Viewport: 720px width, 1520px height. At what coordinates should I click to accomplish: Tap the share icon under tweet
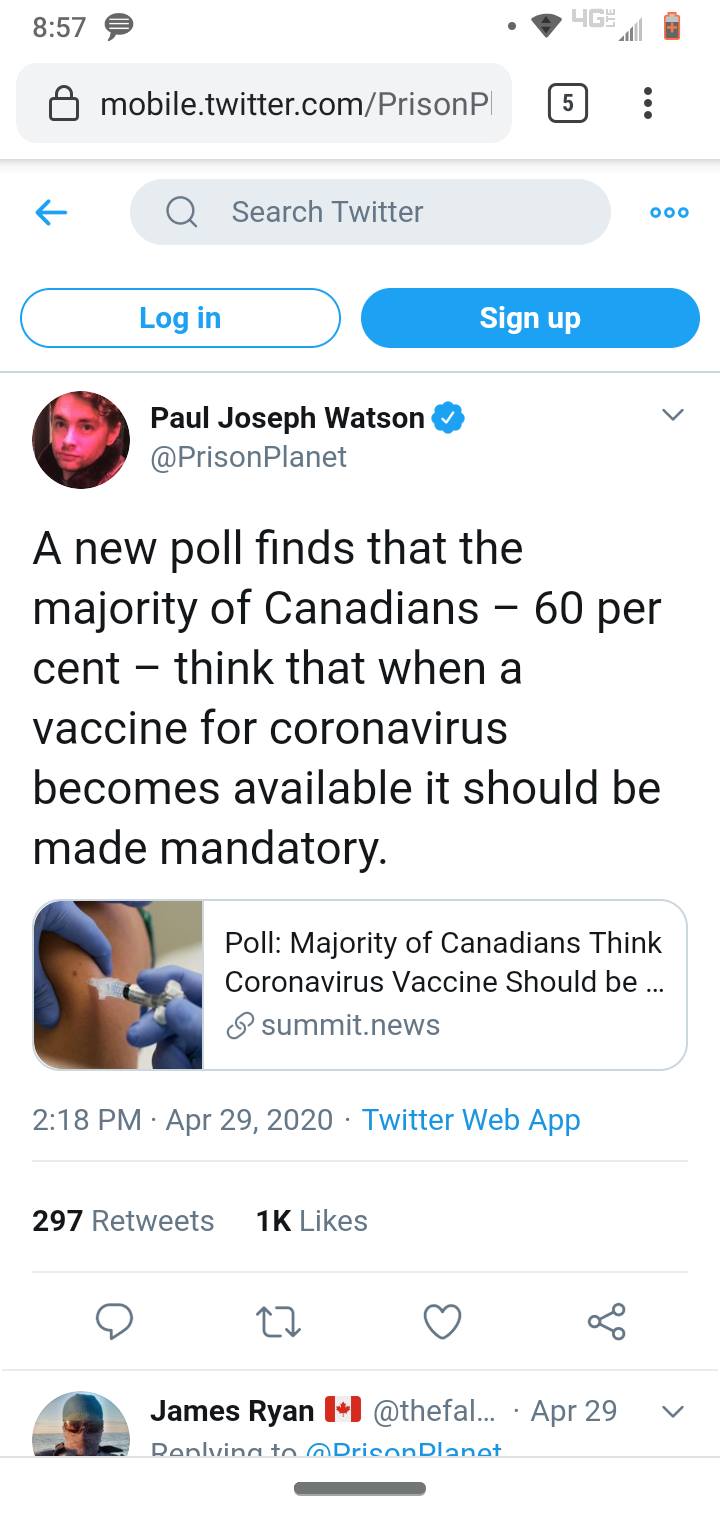606,1321
